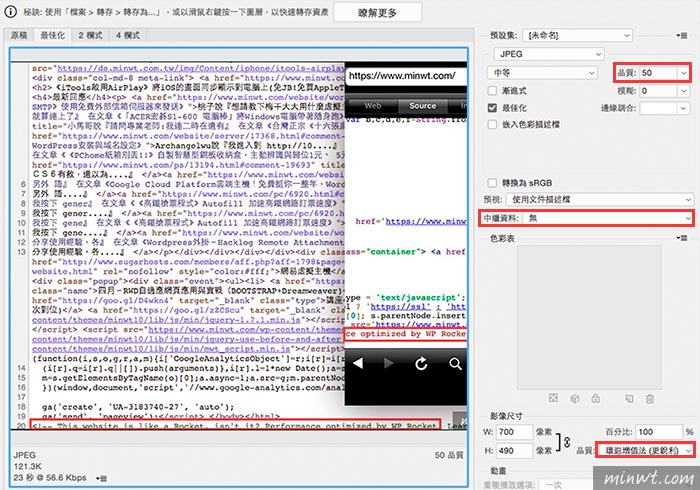
Task: Enable the 轉換為 sRGB checkbox
Action: click(492, 183)
